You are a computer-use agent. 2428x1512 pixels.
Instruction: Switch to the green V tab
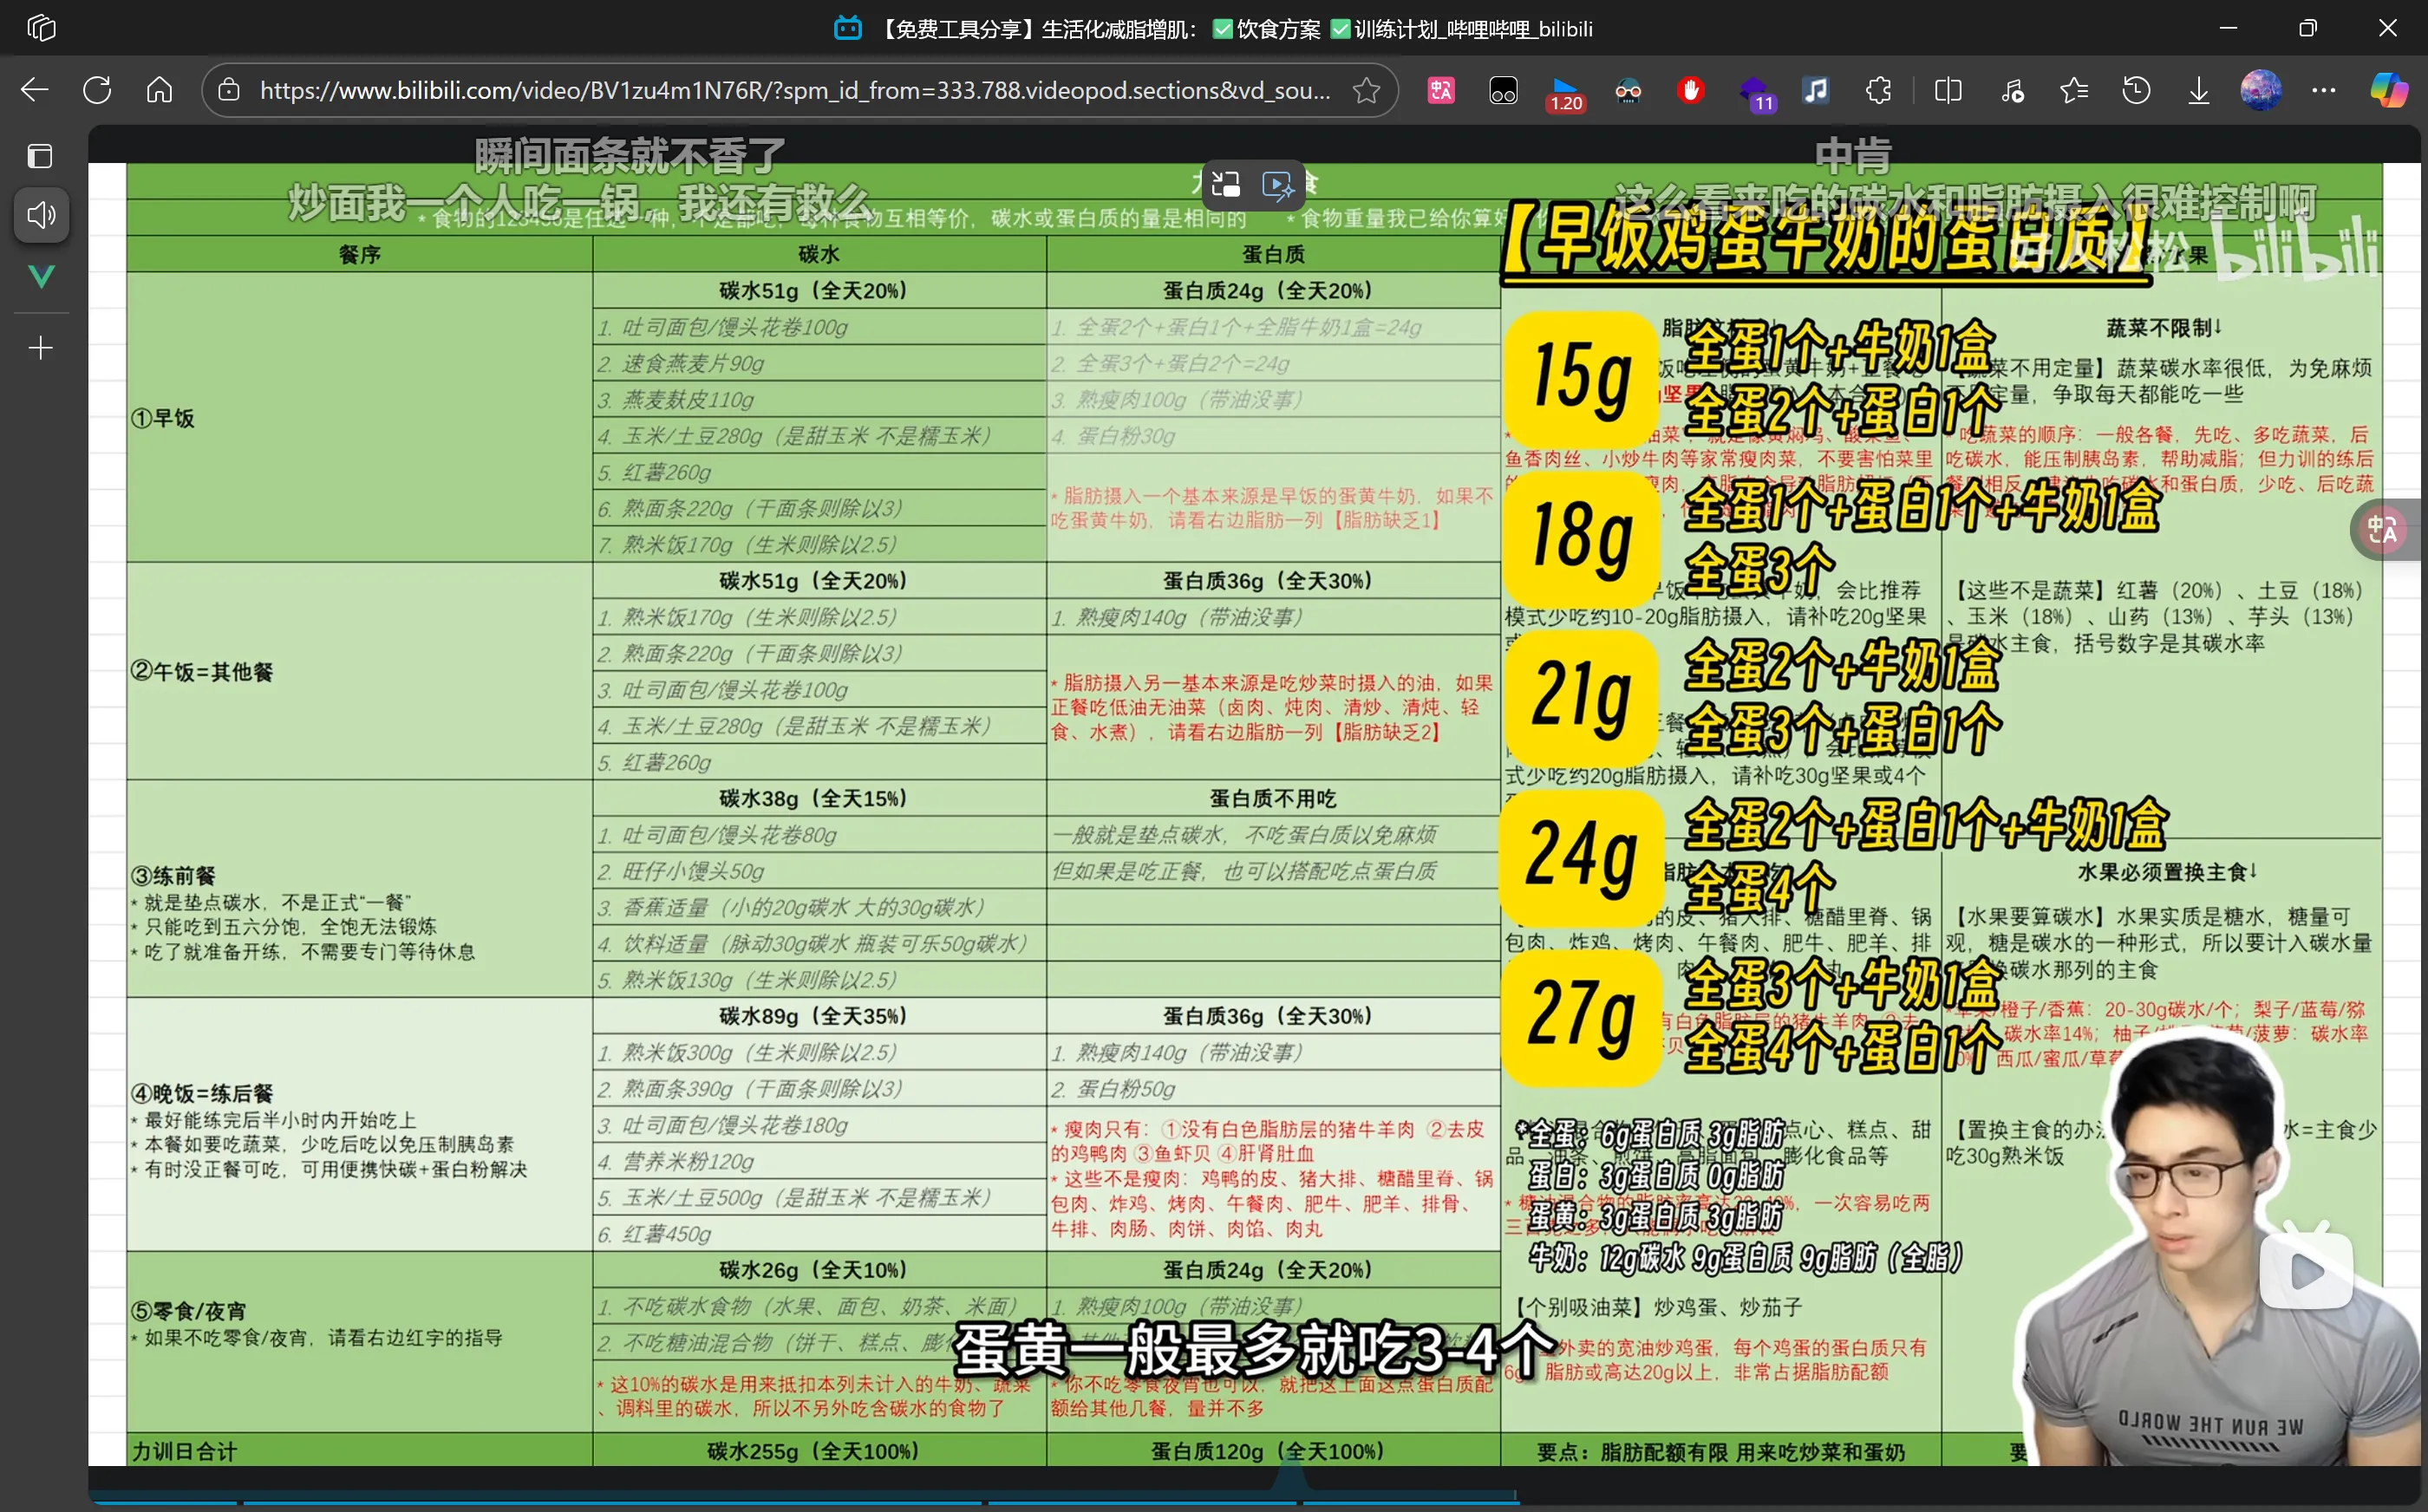point(41,277)
